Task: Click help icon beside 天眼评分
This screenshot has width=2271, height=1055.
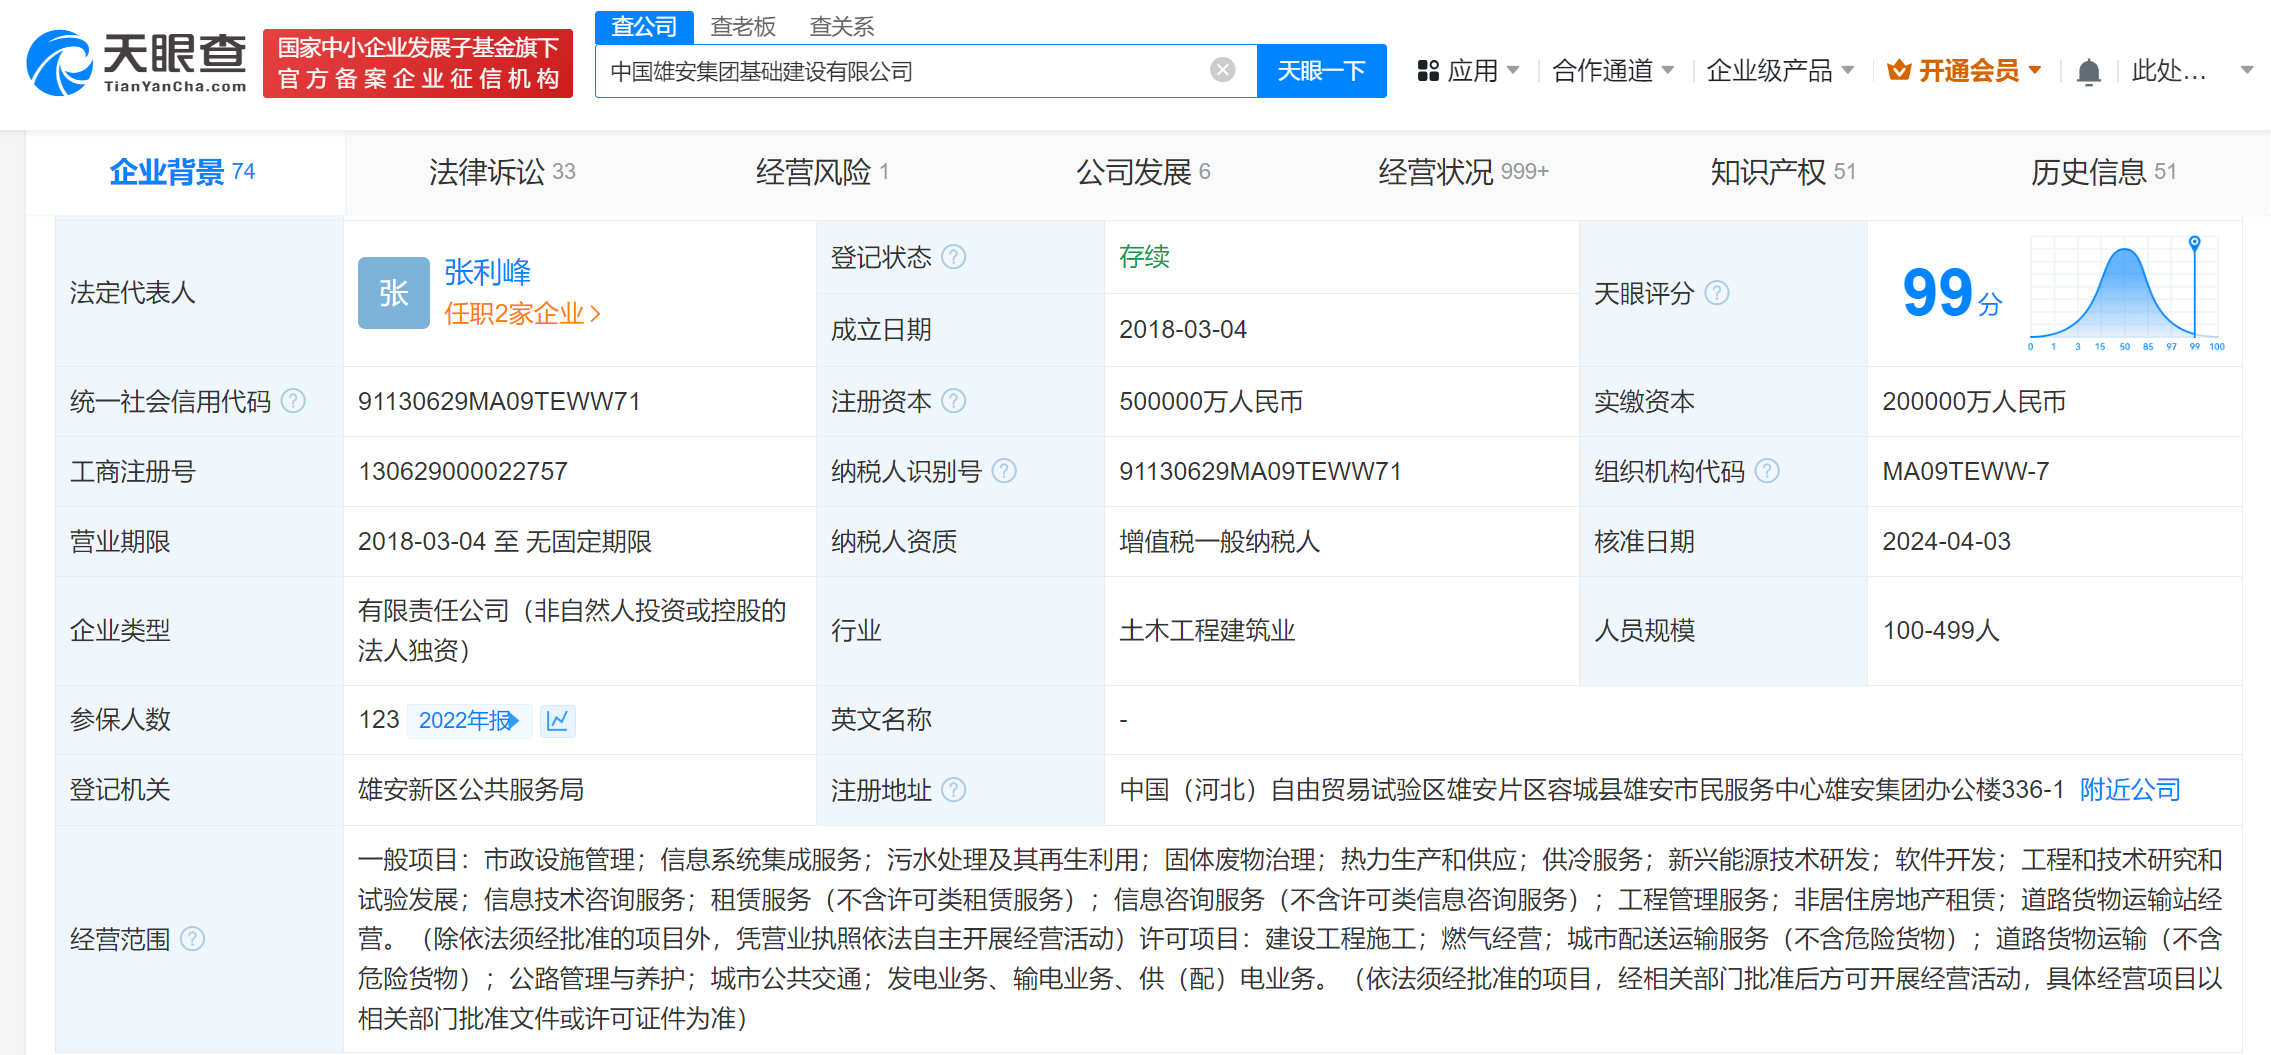Action: [1717, 293]
